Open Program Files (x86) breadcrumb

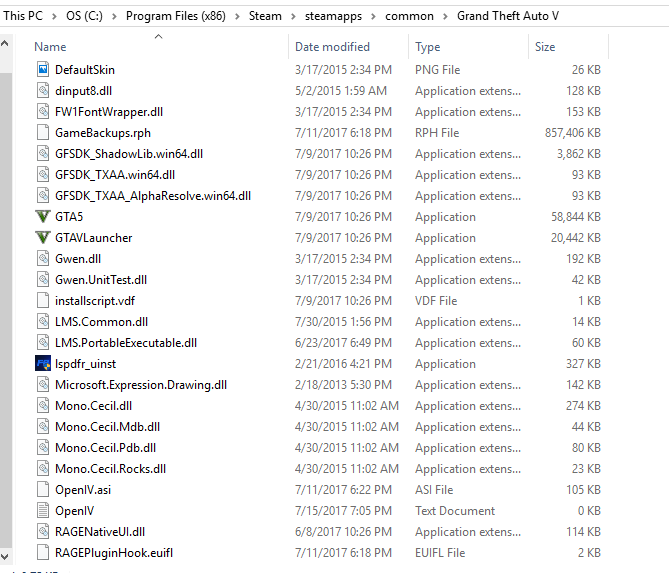coord(176,16)
